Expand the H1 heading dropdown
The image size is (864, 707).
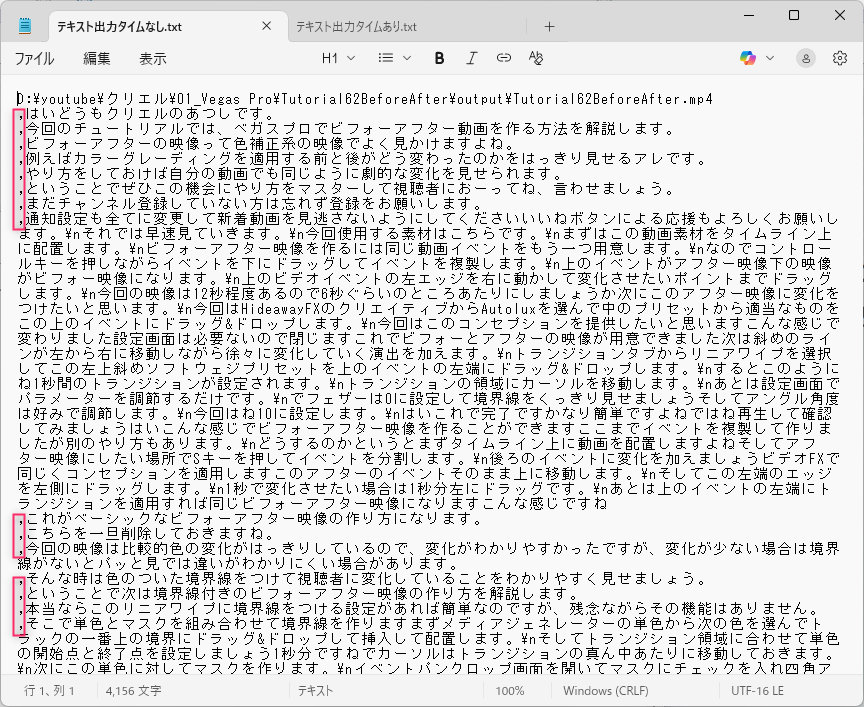pyautogui.click(x=338, y=58)
